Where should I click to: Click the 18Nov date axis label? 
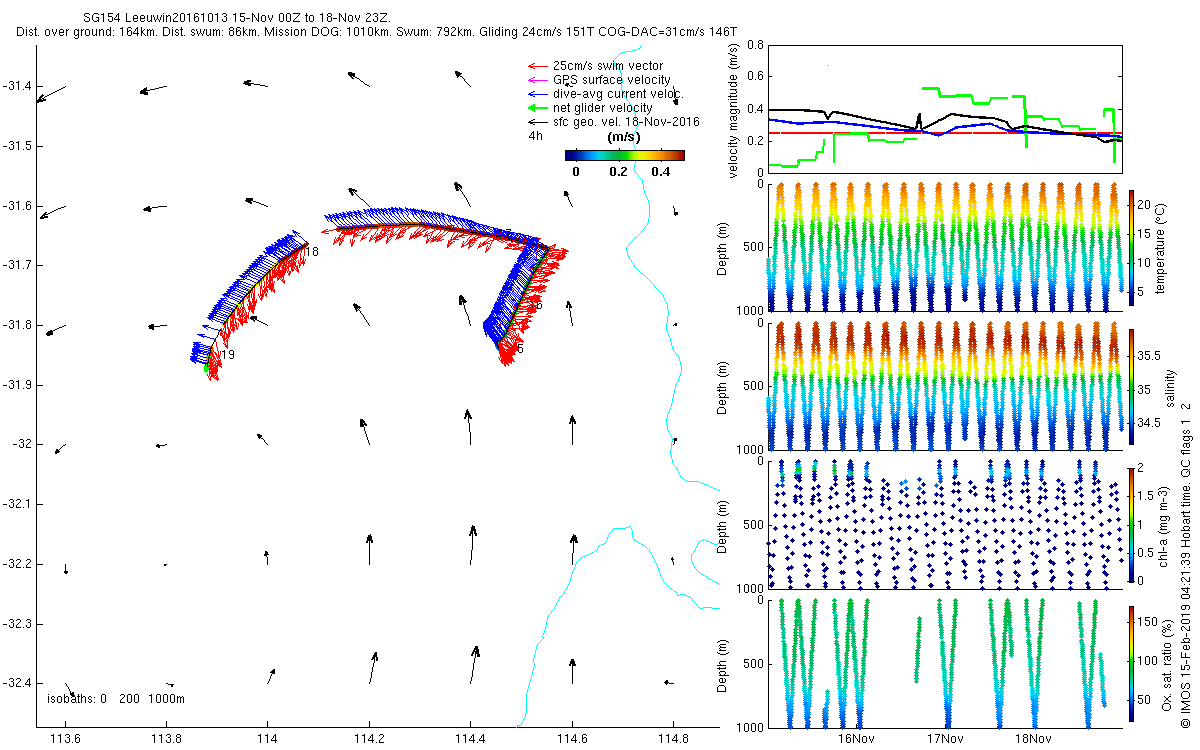point(1032,739)
